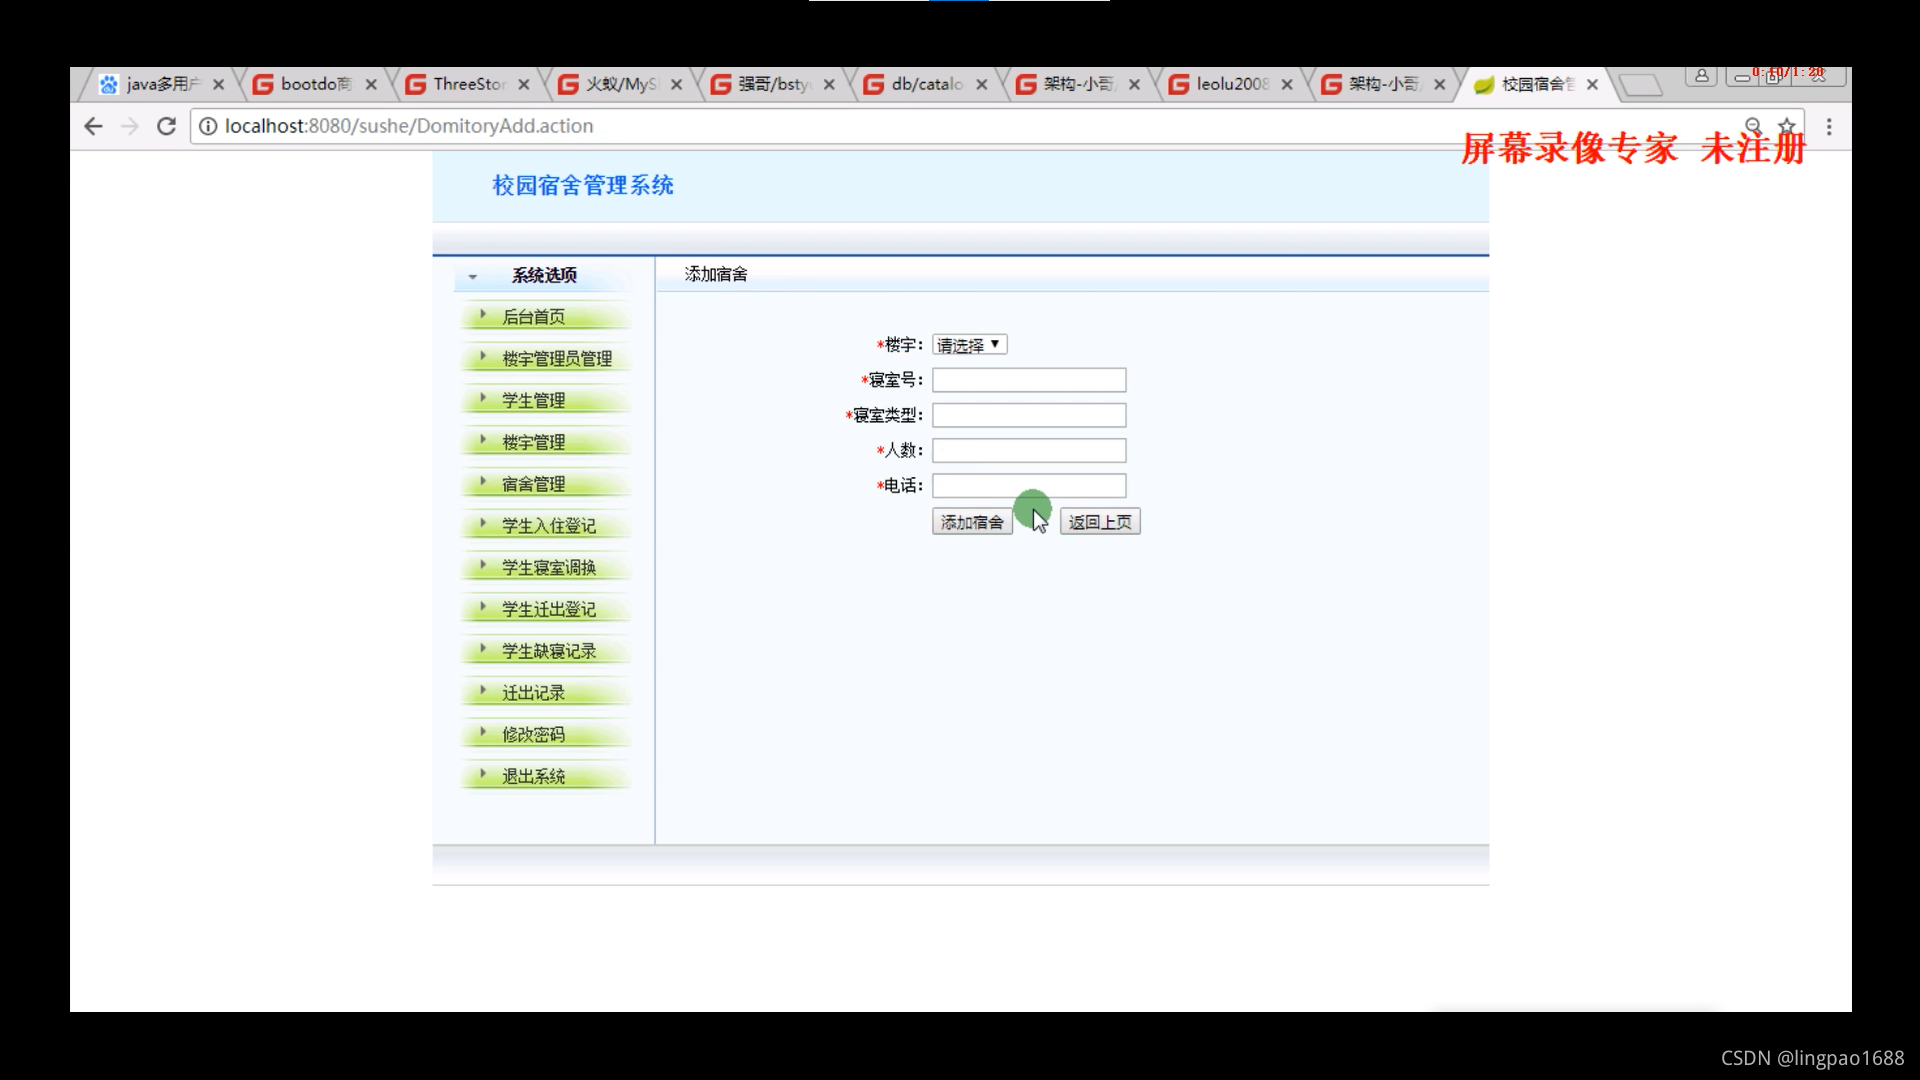
Task: Click the browser profile account icon
Action: [1701, 76]
